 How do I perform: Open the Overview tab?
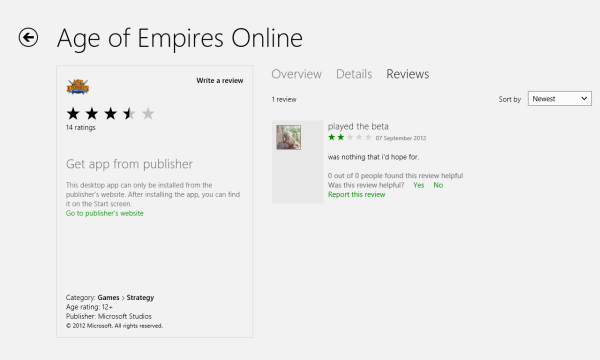coord(297,74)
